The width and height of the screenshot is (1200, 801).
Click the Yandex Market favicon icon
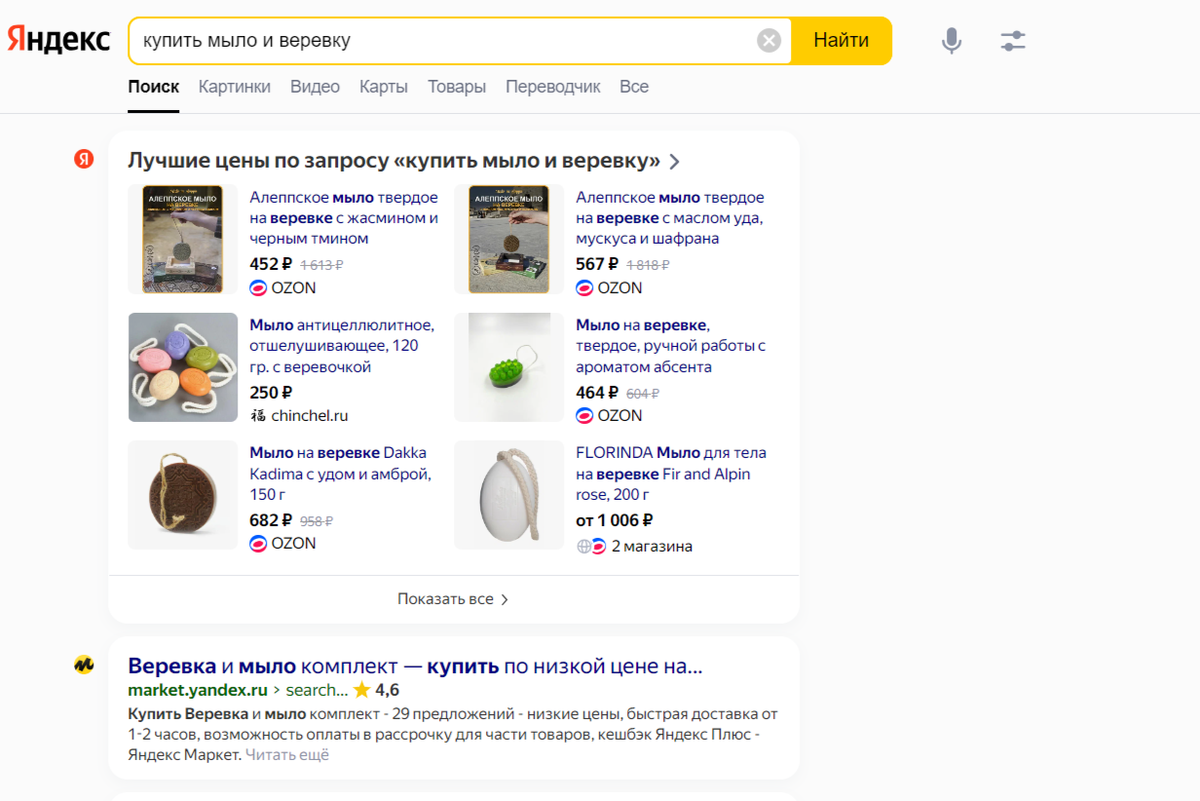(x=84, y=665)
